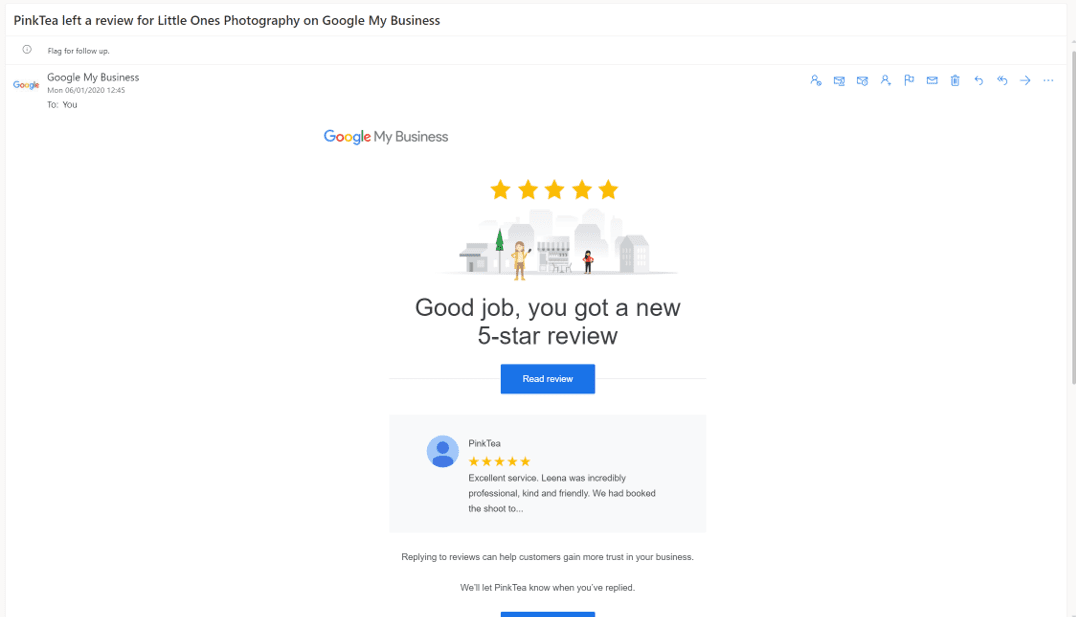Open more actions ellipsis menu
Screen dimensions: 1076x617
click(1048, 80)
